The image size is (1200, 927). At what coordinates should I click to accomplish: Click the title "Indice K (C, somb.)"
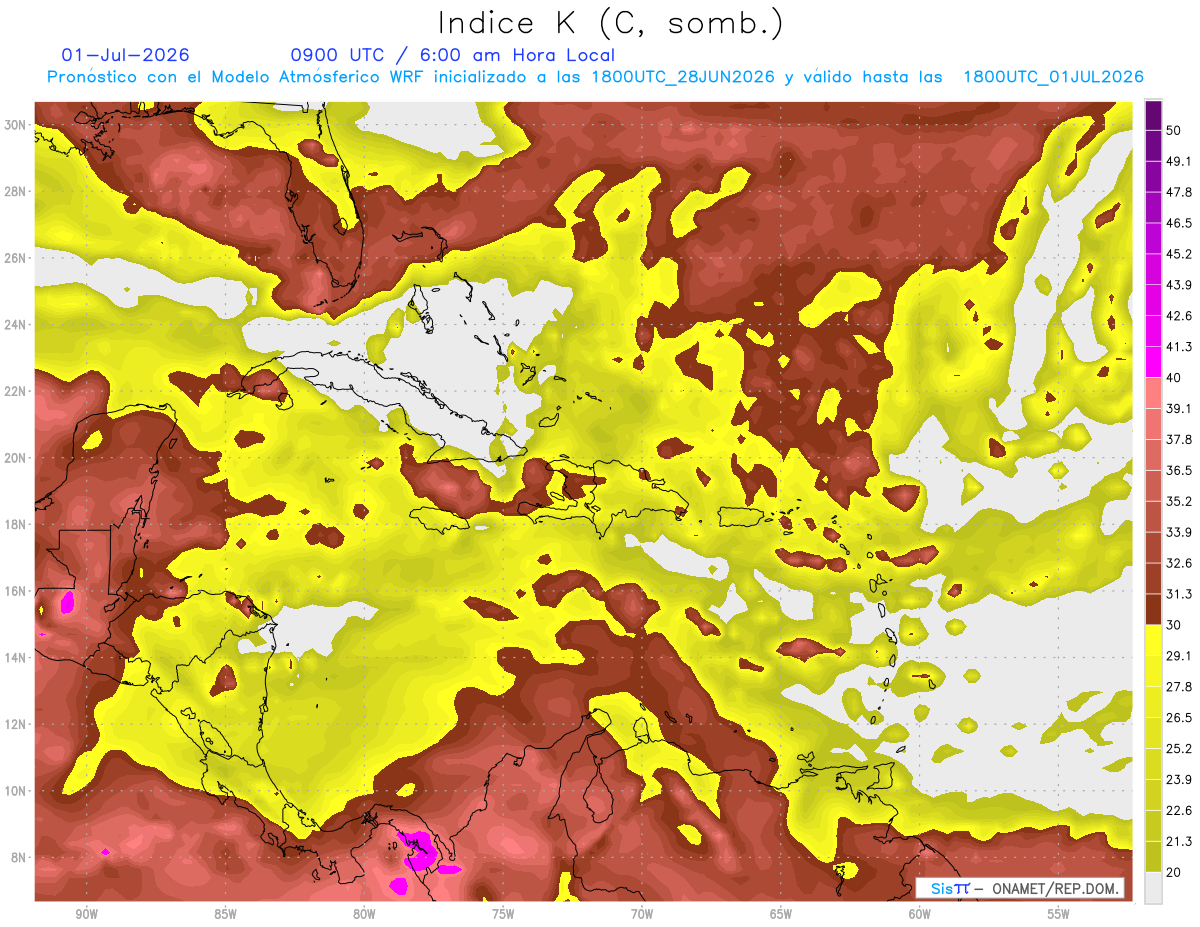click(x=611, y=23)
